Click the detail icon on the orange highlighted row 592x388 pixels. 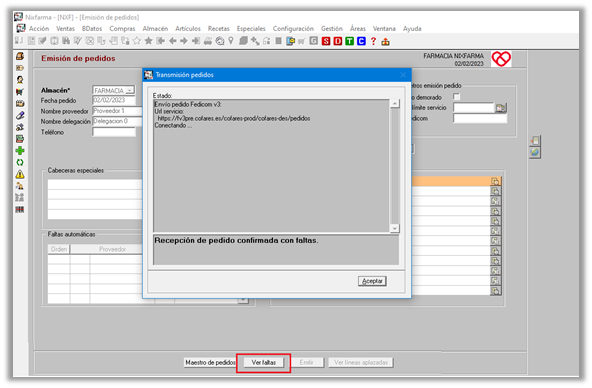pyautogui.click(x=495, y=181)
